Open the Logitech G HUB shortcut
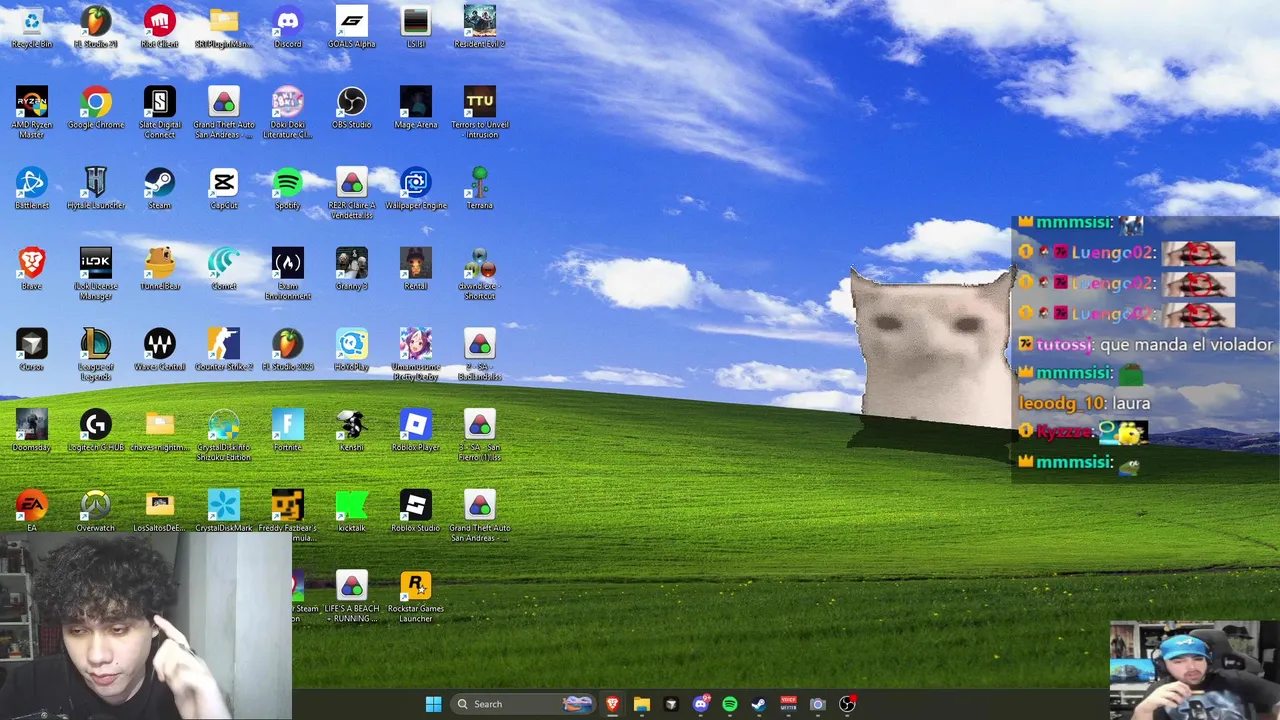The image size is (1280, 720). tap(96, 431)
